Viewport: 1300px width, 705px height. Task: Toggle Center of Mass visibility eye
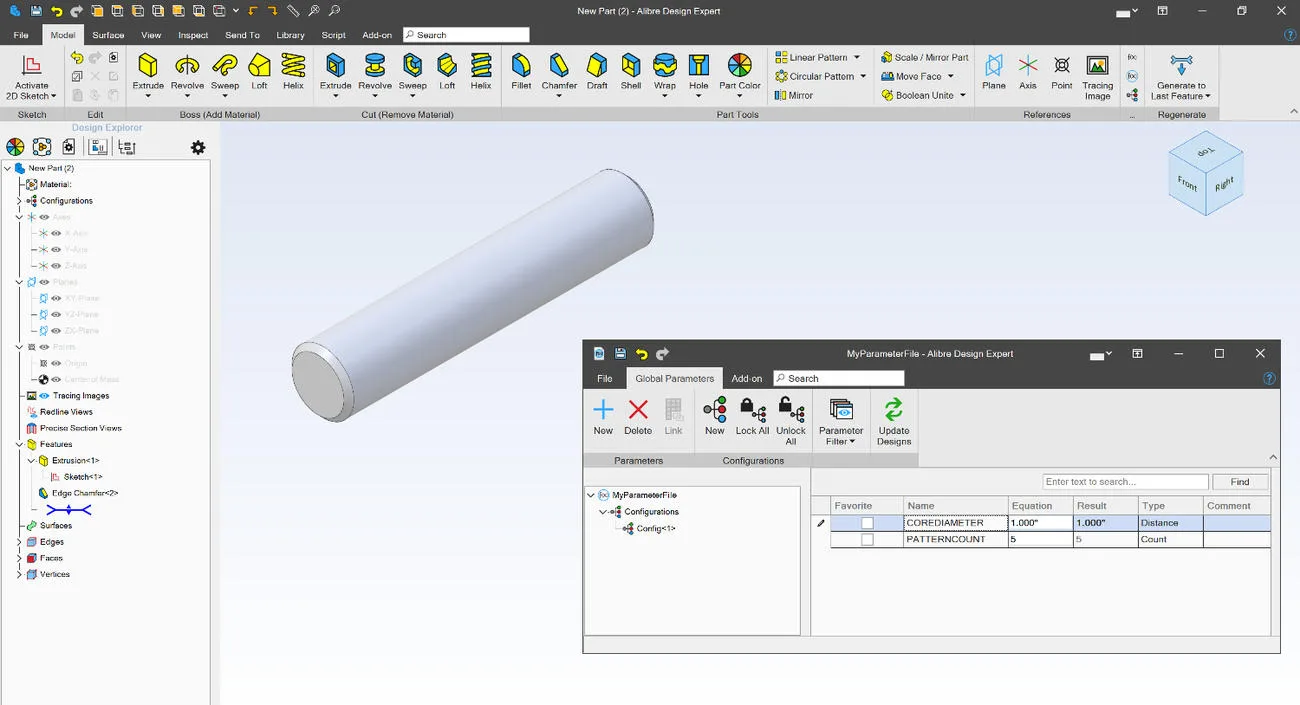pos(56,379)
